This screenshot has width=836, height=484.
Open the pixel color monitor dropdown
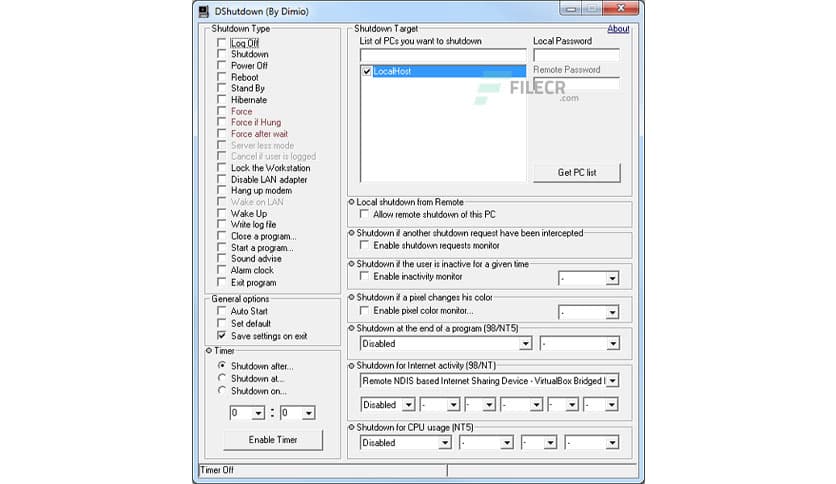click(x=612, y=312)
